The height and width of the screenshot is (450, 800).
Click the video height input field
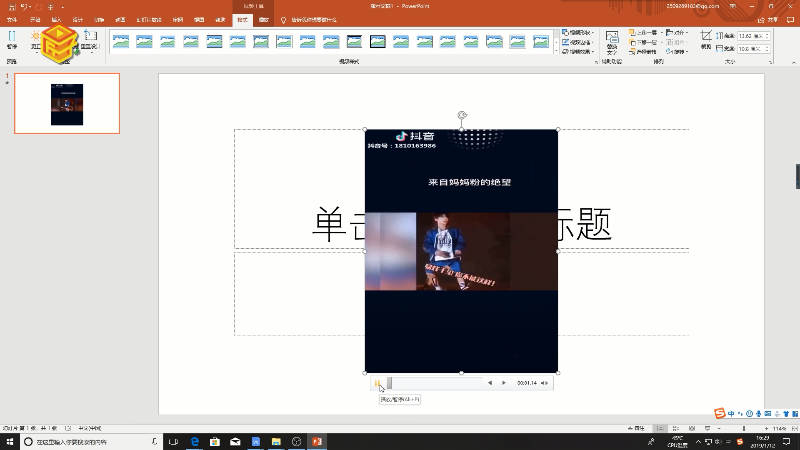[754, 35]
